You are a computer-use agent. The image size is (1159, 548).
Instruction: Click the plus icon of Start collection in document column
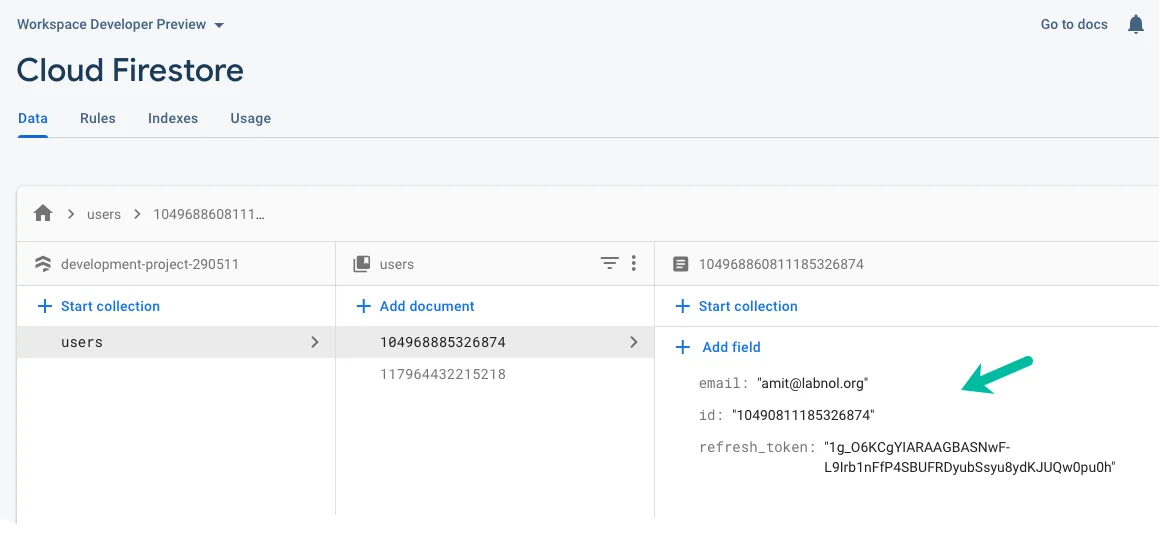(683, 306)
